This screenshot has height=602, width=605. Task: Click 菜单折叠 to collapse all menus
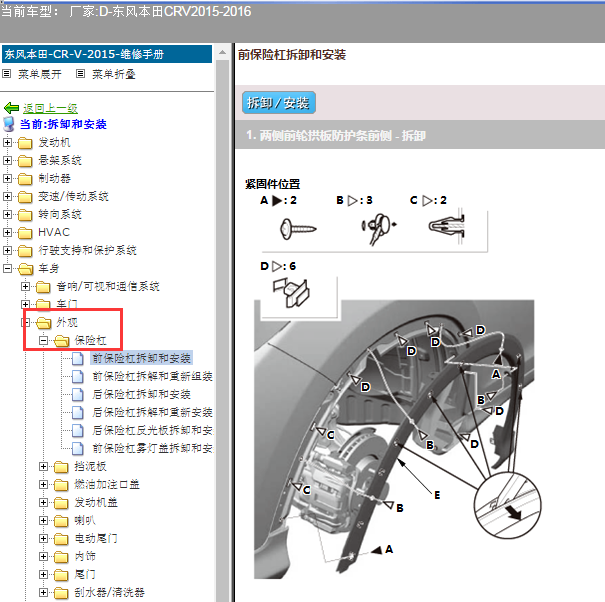113,74
